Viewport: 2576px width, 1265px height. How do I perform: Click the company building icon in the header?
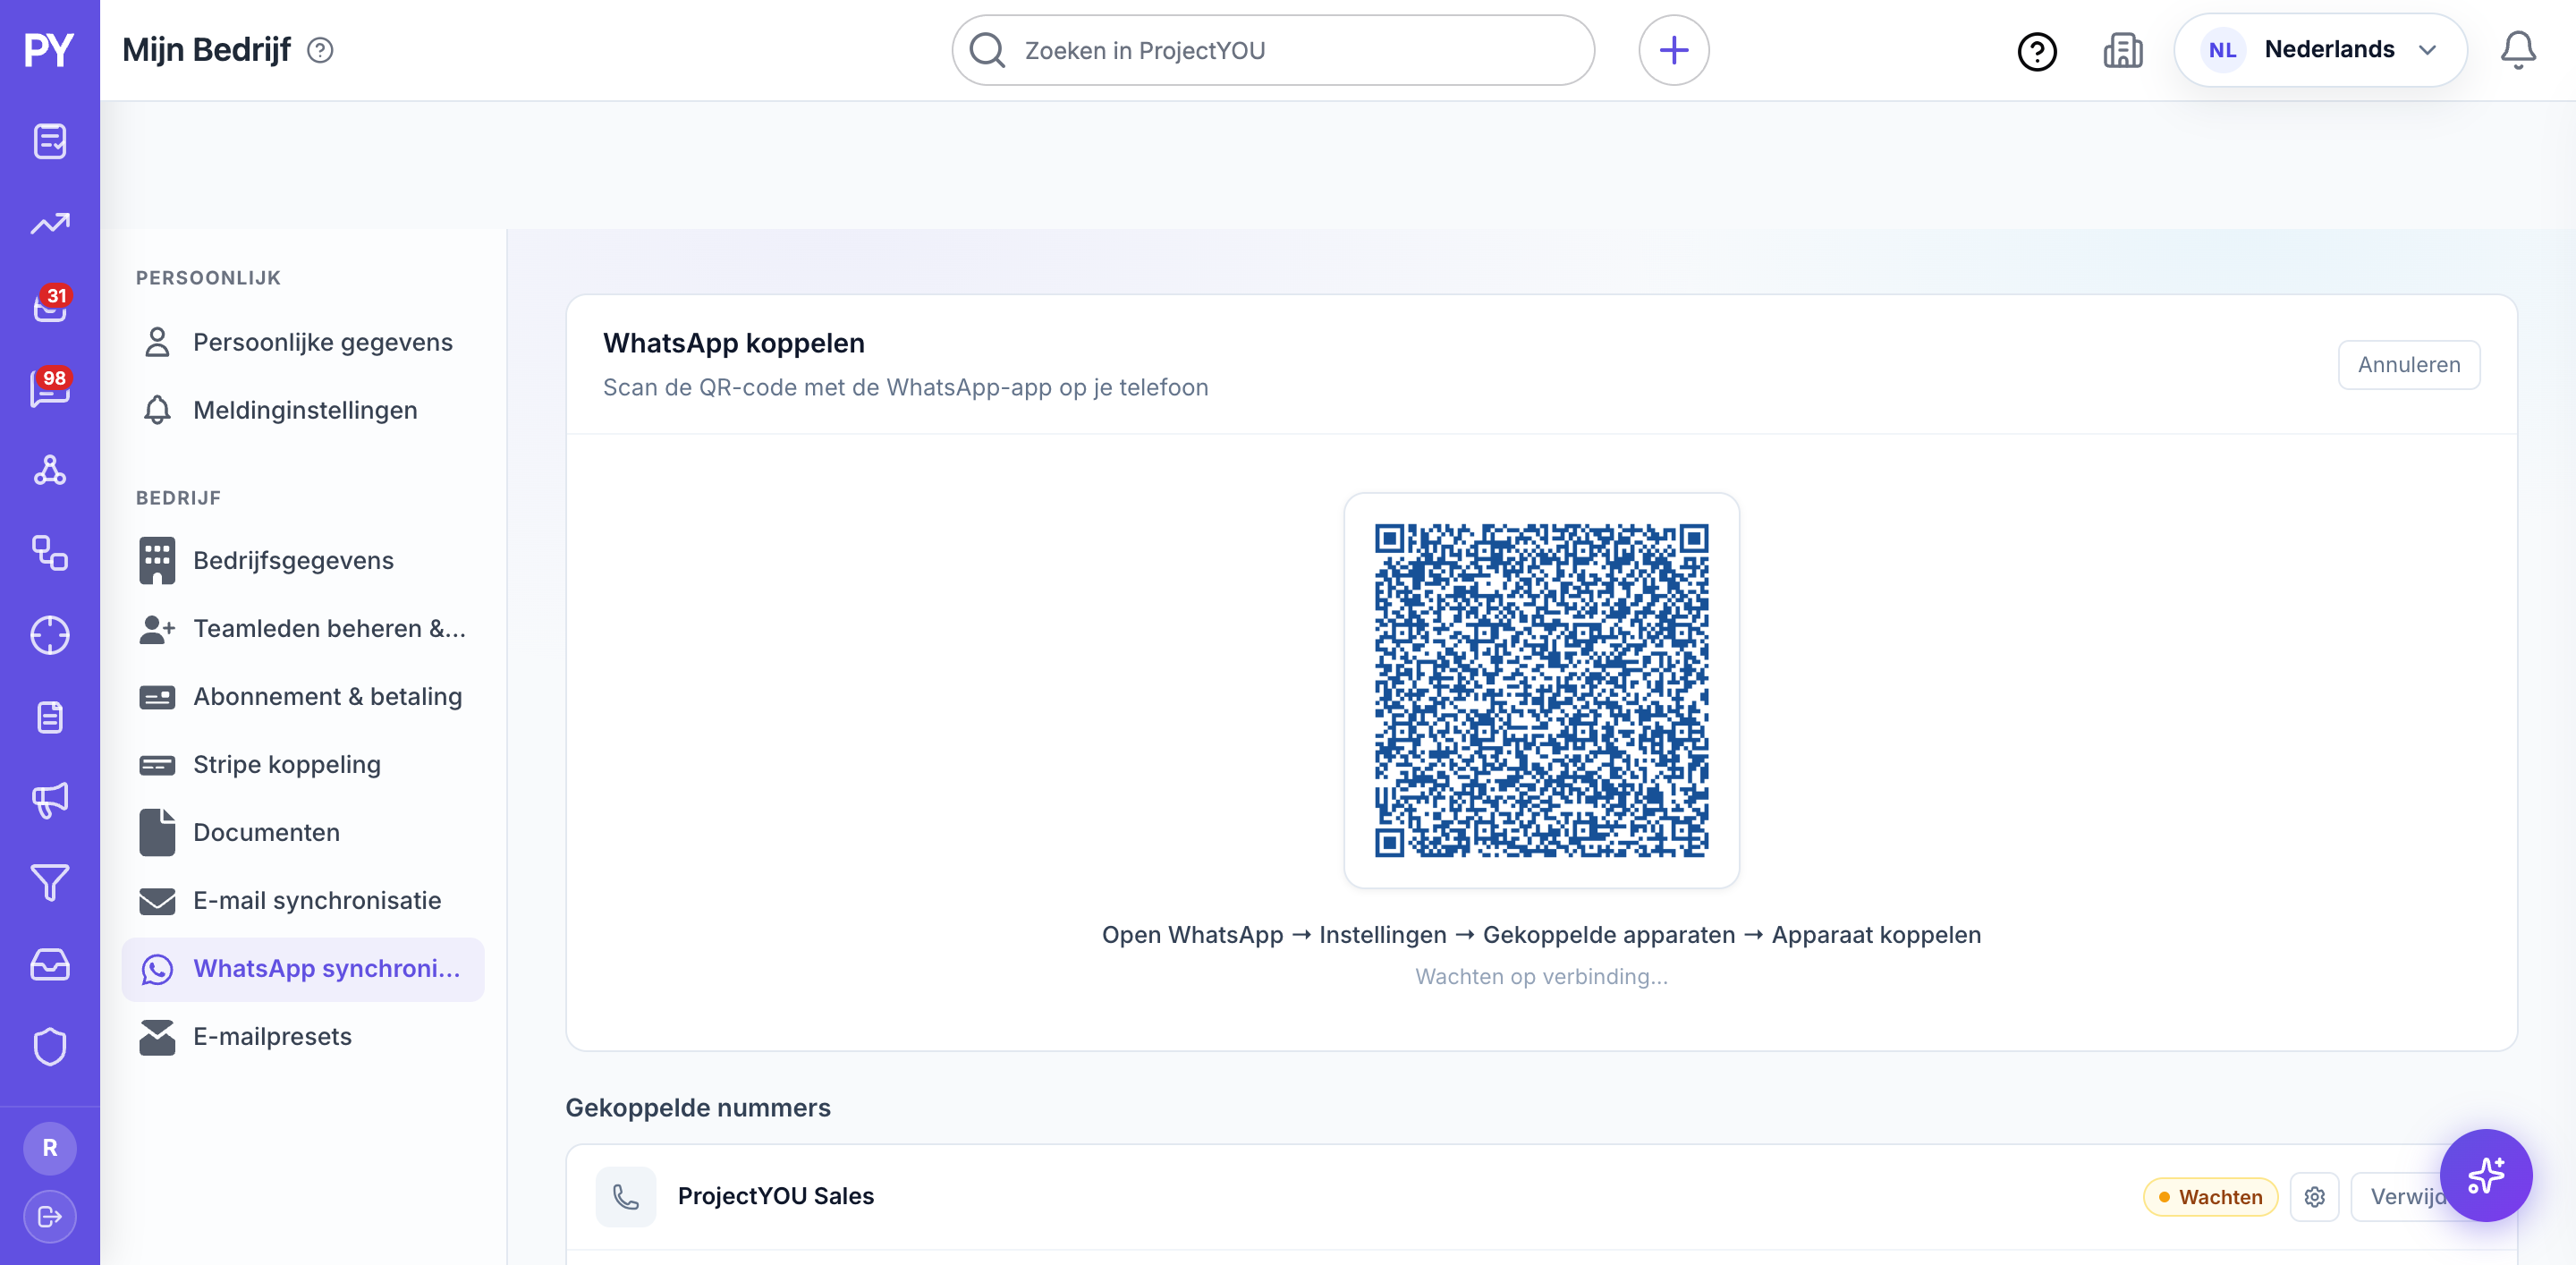[x=2122, y=50]
